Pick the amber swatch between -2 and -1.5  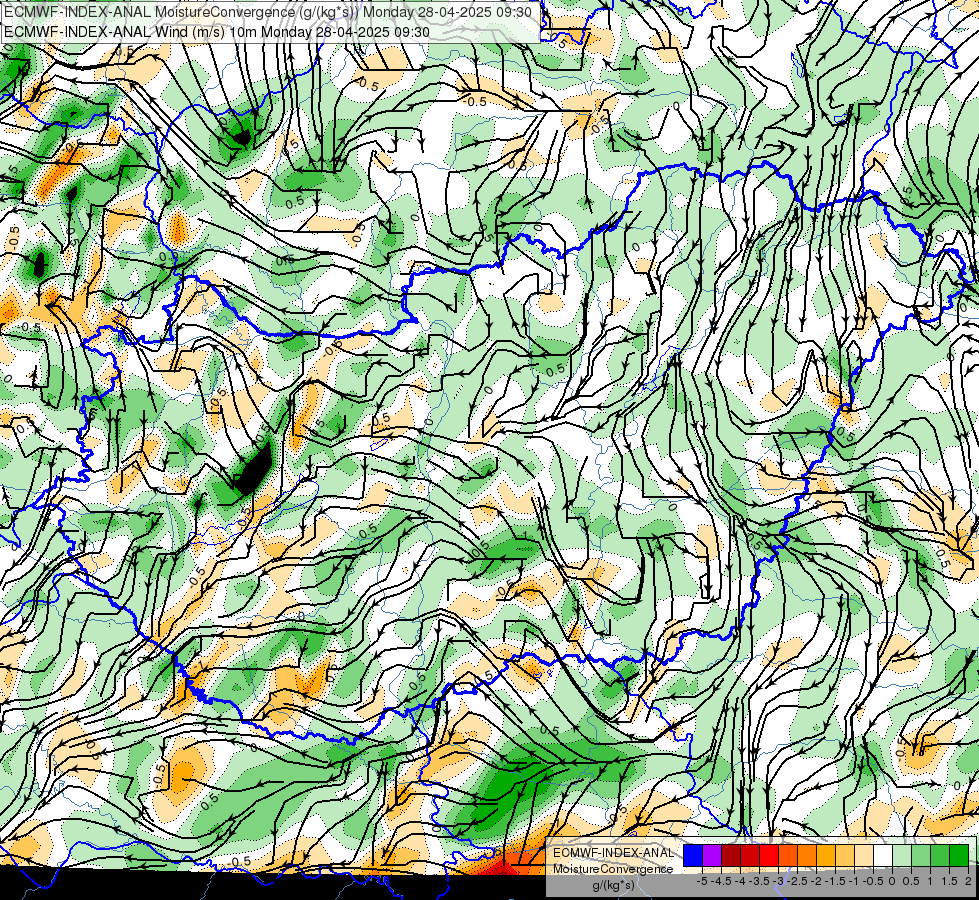826,855
